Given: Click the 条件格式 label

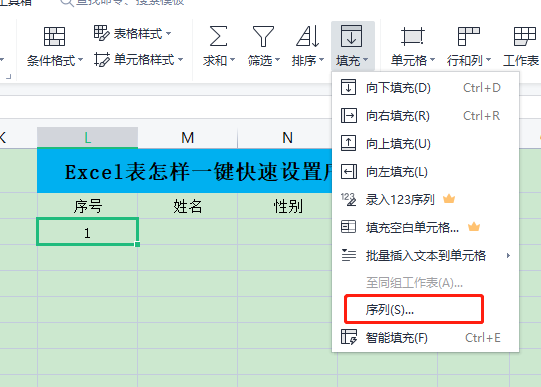Looking at the screenshot, I should tap(51, 61).
